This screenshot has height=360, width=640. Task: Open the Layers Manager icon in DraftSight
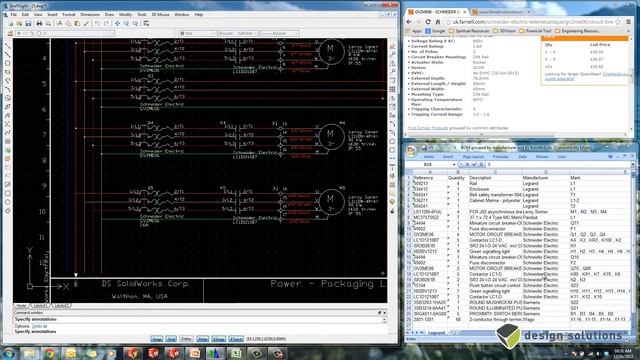click(10, 33)
